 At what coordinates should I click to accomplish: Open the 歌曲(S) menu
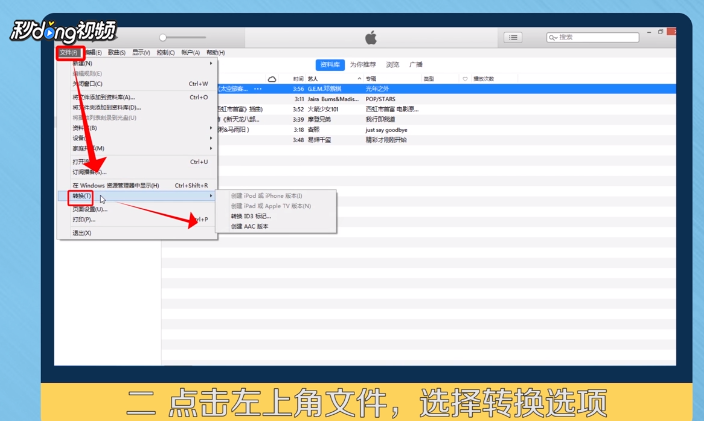point(117,53)
